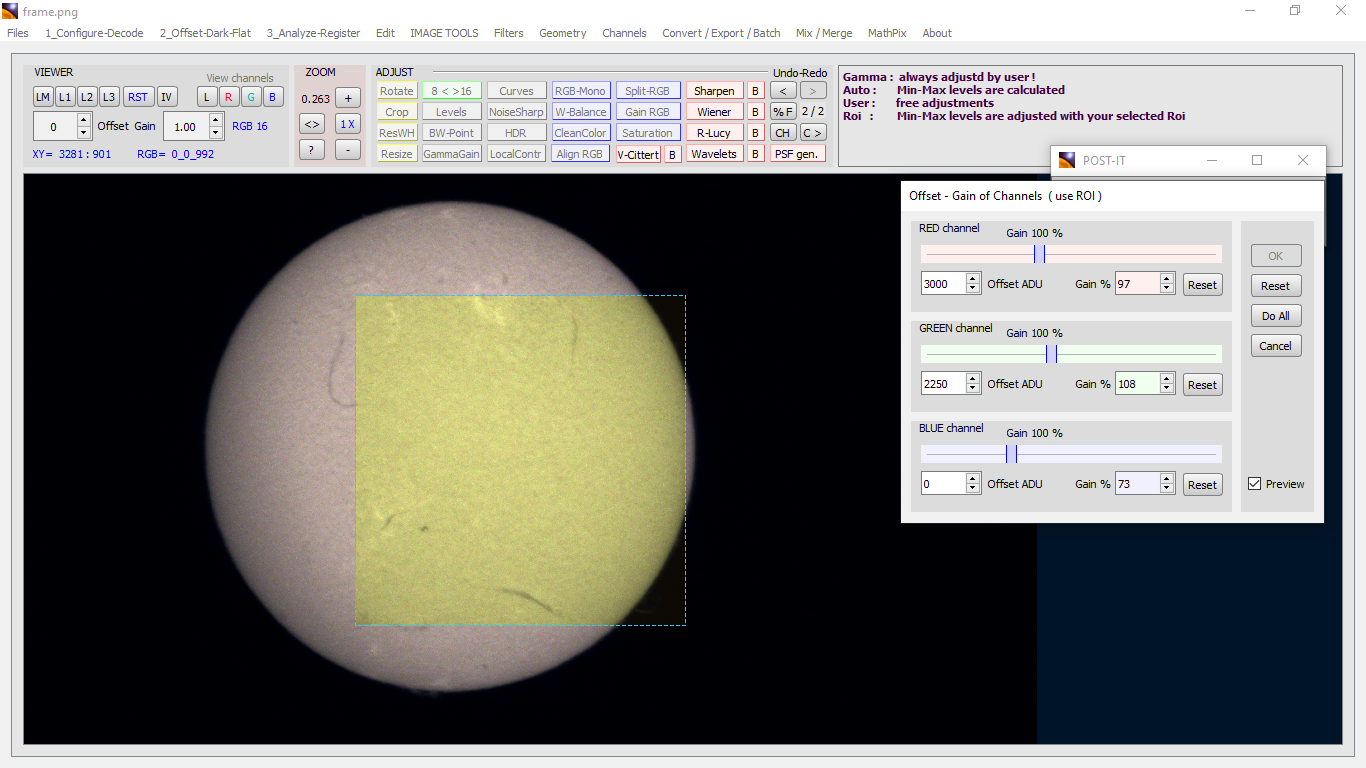Click the LM viewer button
The width and height of the screenshot is (1366, 768).
[43, 97]
